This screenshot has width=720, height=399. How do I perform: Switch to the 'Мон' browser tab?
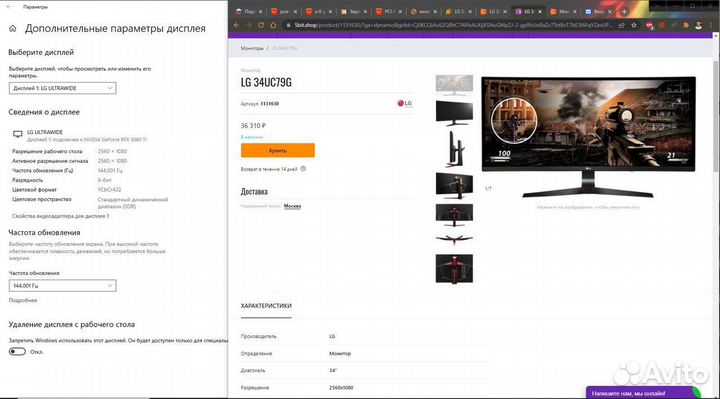(564, 11)
